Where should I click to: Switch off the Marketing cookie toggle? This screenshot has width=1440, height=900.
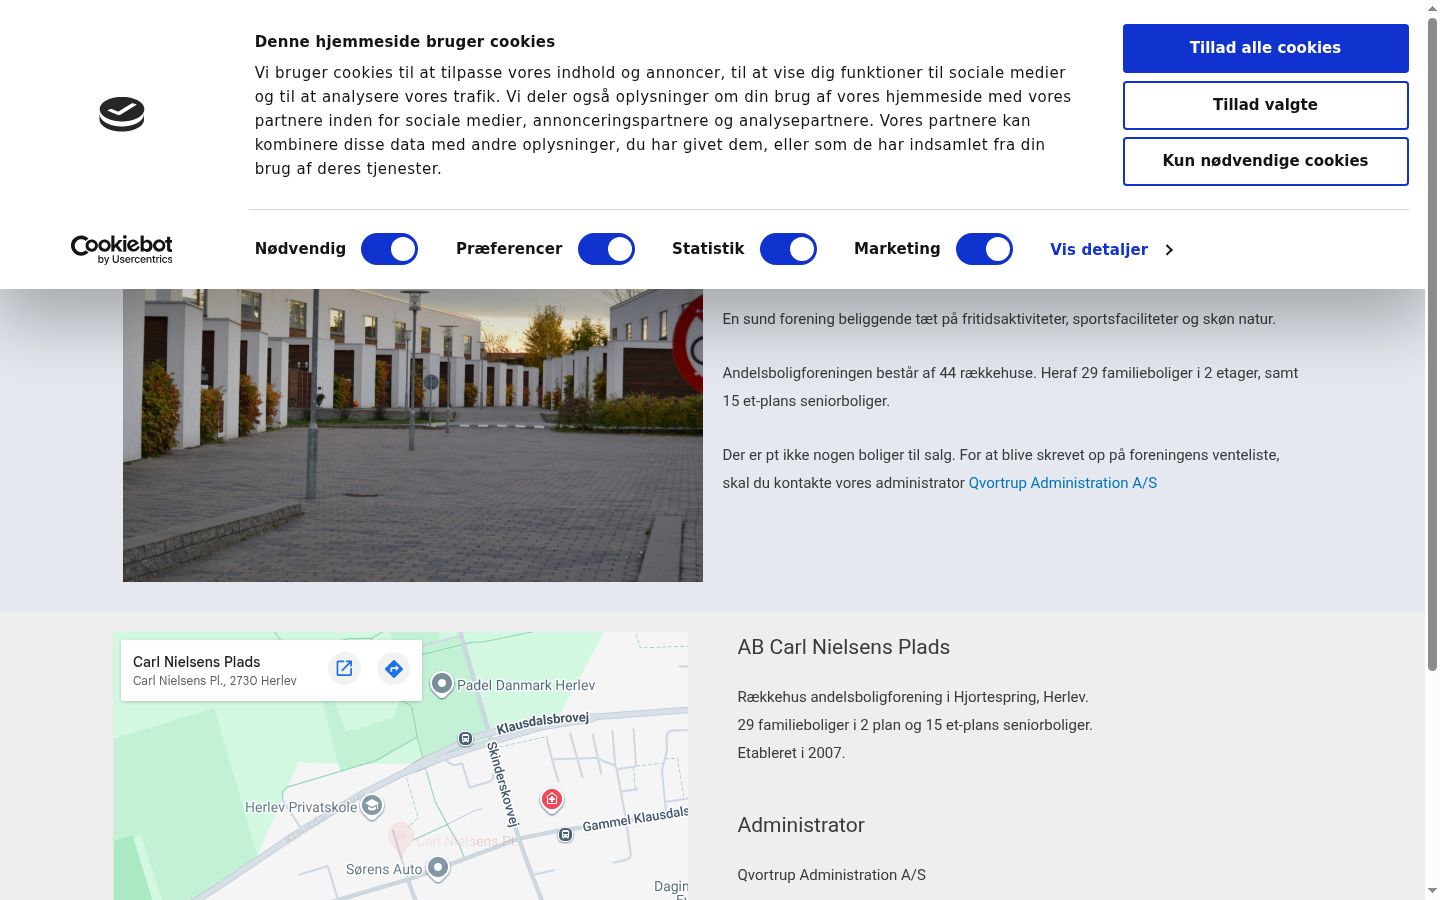985,249
